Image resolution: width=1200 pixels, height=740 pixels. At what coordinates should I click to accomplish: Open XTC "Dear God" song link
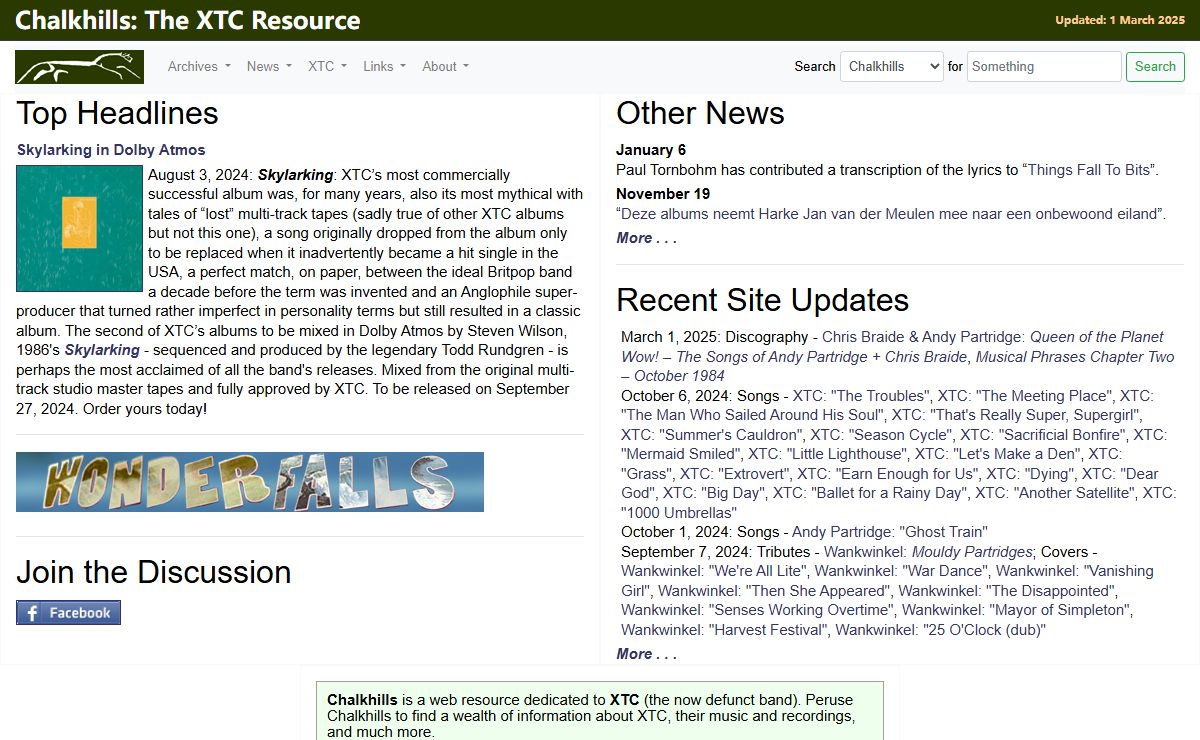click(x=890, y=483)
